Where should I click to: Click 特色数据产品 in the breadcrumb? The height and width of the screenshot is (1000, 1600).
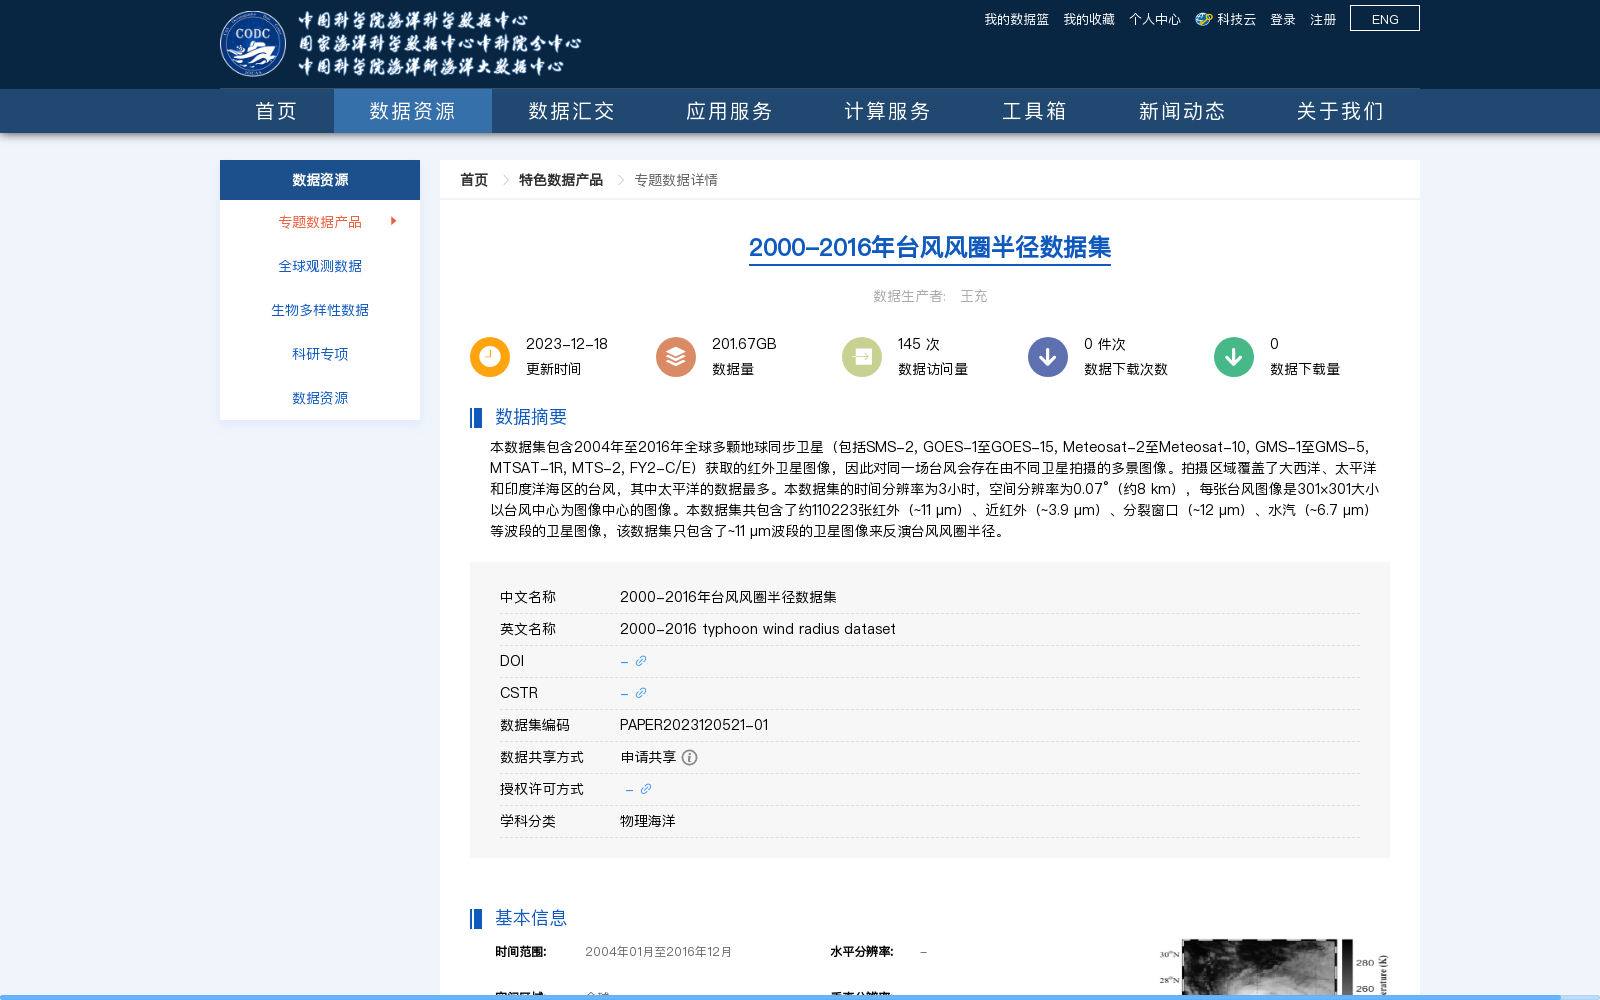tap(561, 180)
